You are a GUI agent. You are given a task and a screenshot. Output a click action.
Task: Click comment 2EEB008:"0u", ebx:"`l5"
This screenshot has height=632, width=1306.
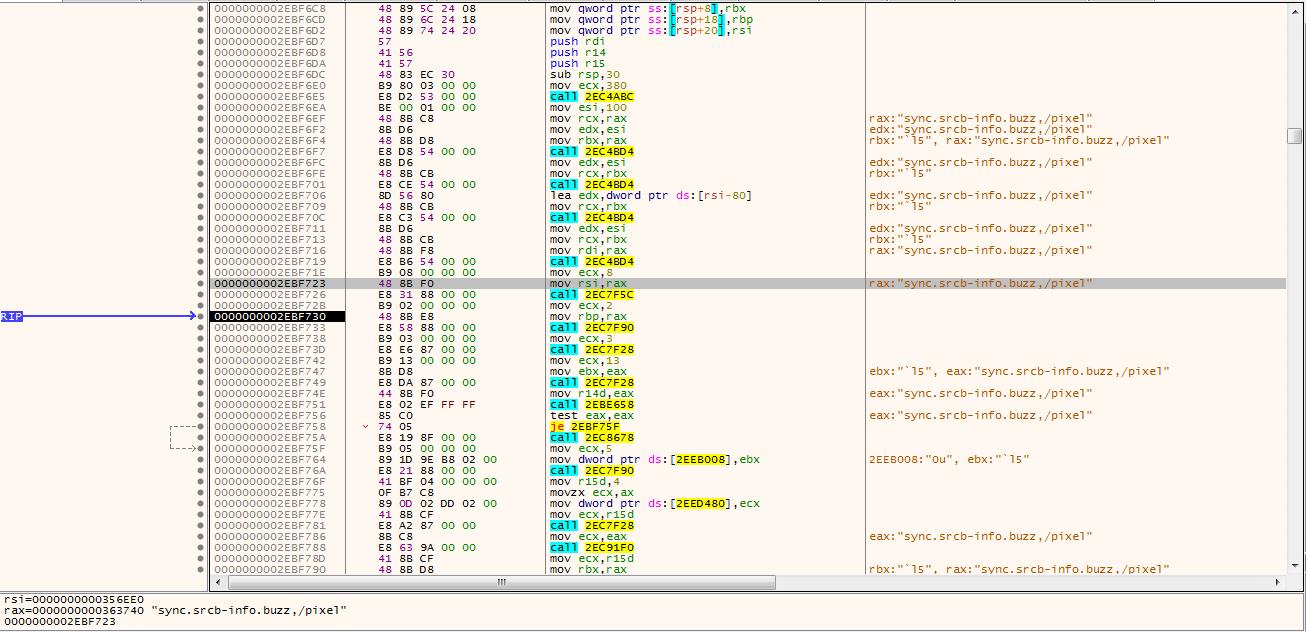949,459
